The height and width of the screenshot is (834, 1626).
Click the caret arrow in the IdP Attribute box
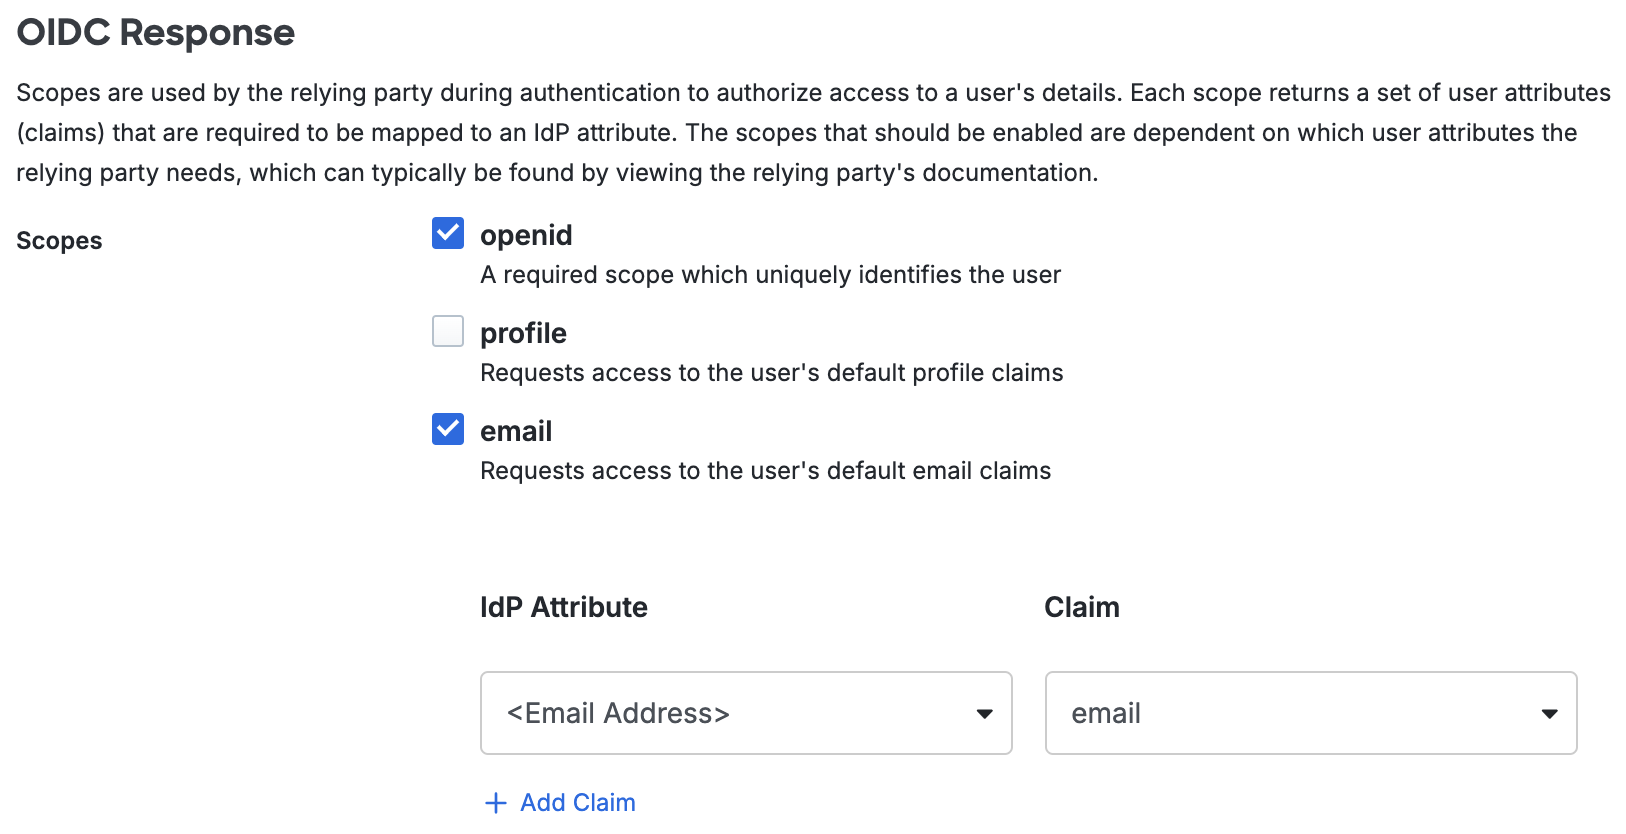(984, 714)
